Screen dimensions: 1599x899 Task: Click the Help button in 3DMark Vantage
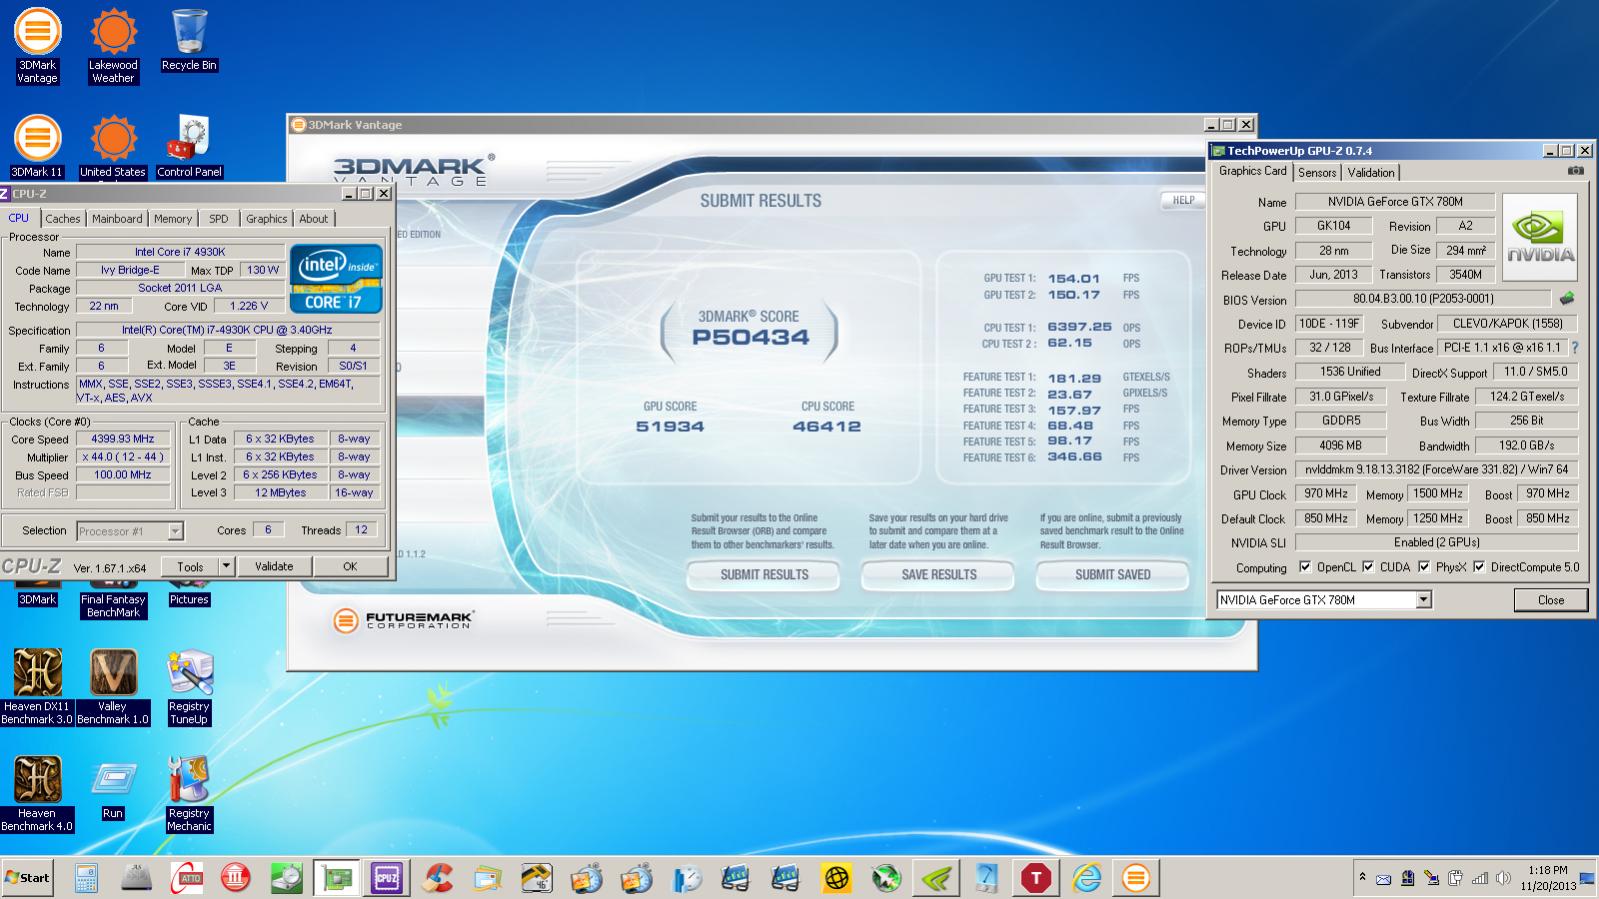point(1183,200)
